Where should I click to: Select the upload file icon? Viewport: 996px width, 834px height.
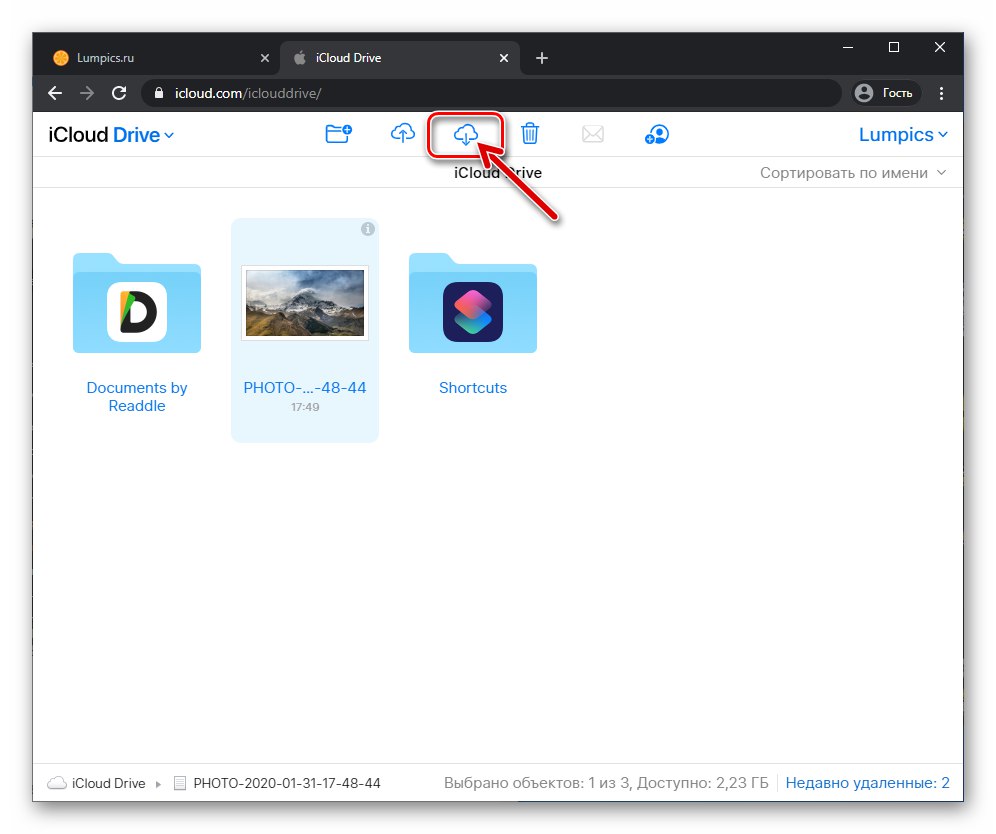click(402, 133)
